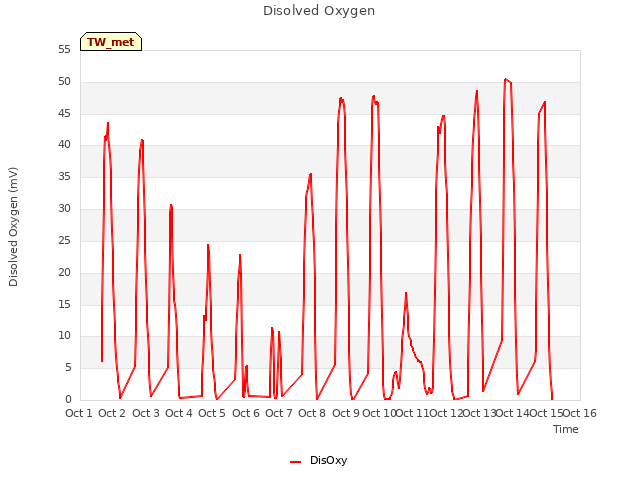640x480 pixels.
Task: Click the y-axis value 25
Action: (x=64, y=240)
